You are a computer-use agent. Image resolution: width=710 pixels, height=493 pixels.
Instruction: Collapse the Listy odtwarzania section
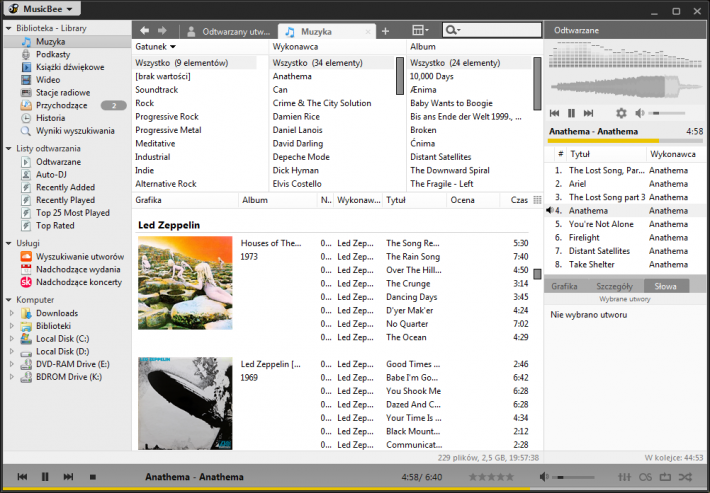coord(8,148)
